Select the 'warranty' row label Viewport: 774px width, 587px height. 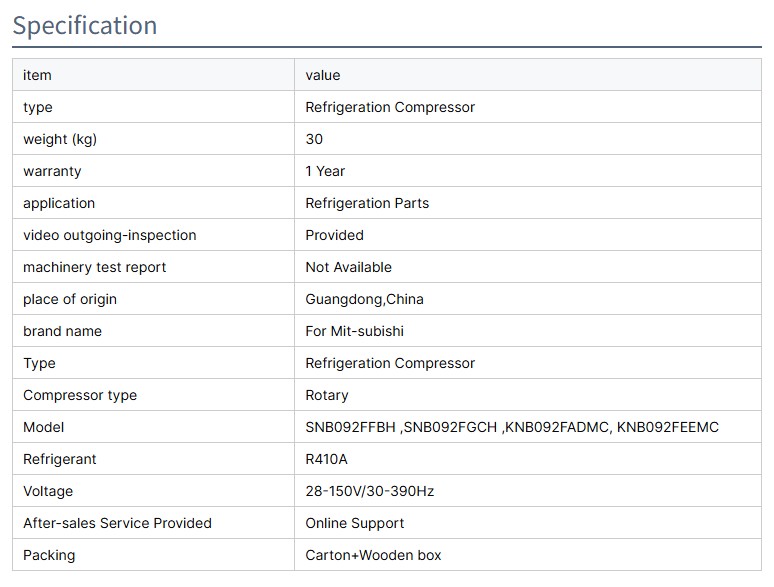tap(52, 171)
